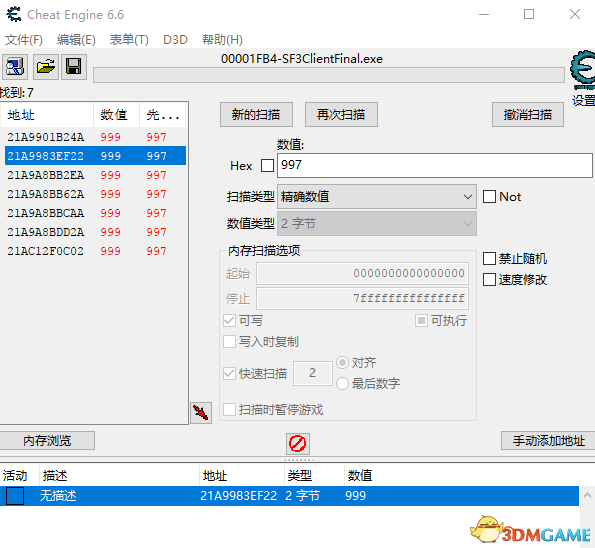Click the 内存浏览 button
Image resolution: width=595 pixels, height=548 pixels.
pos(47,441)
